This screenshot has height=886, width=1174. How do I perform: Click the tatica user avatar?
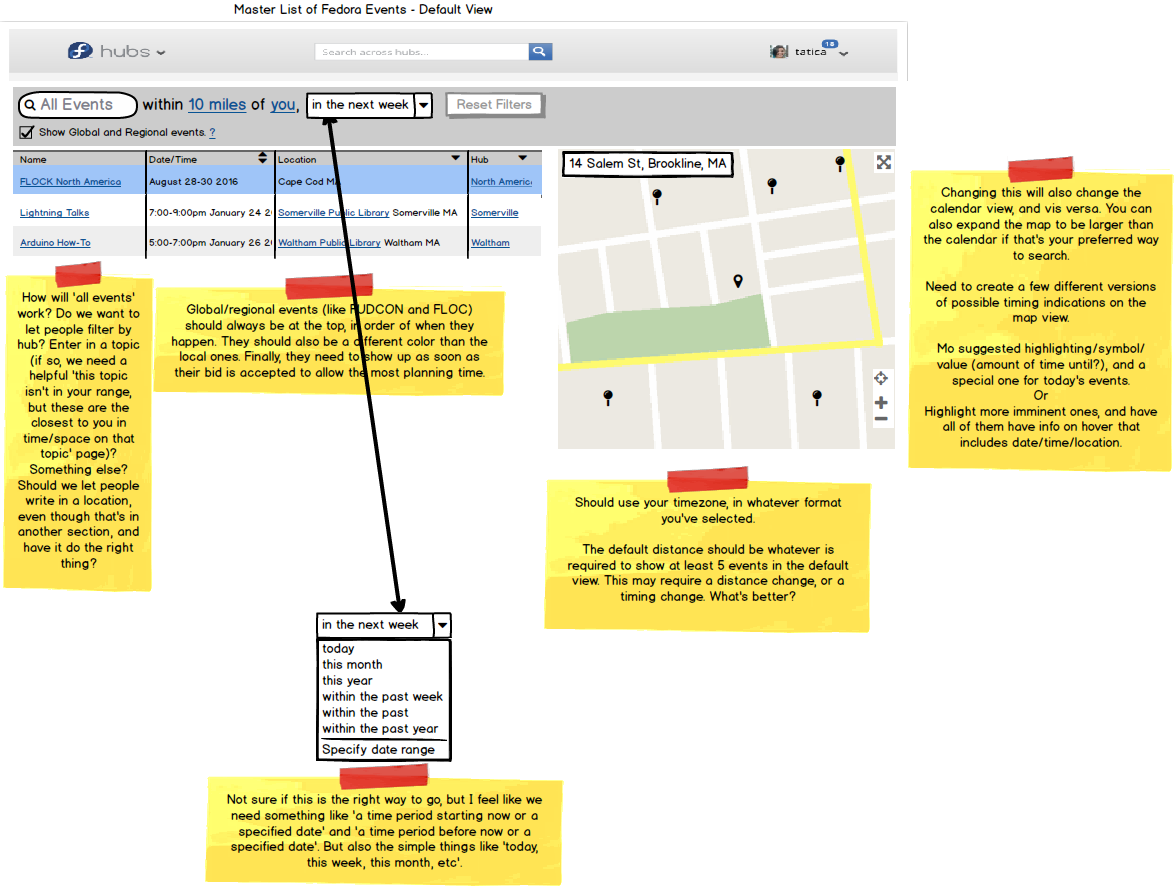coord(779,52)
